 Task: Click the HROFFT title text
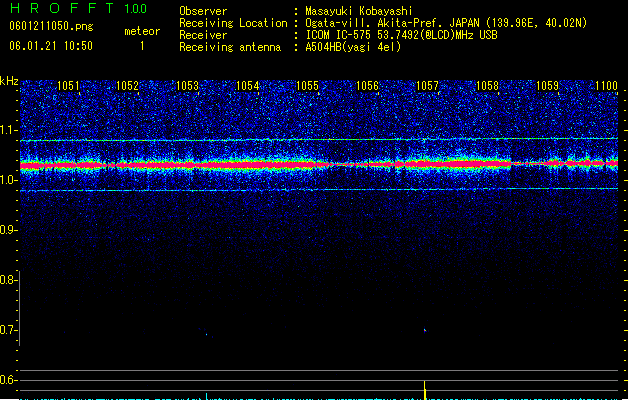pos(62,8)
